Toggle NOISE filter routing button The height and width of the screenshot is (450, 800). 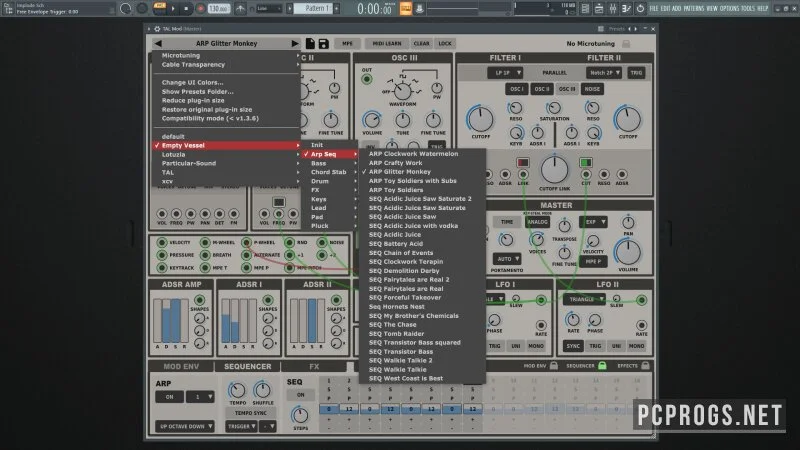click(592, 89)
